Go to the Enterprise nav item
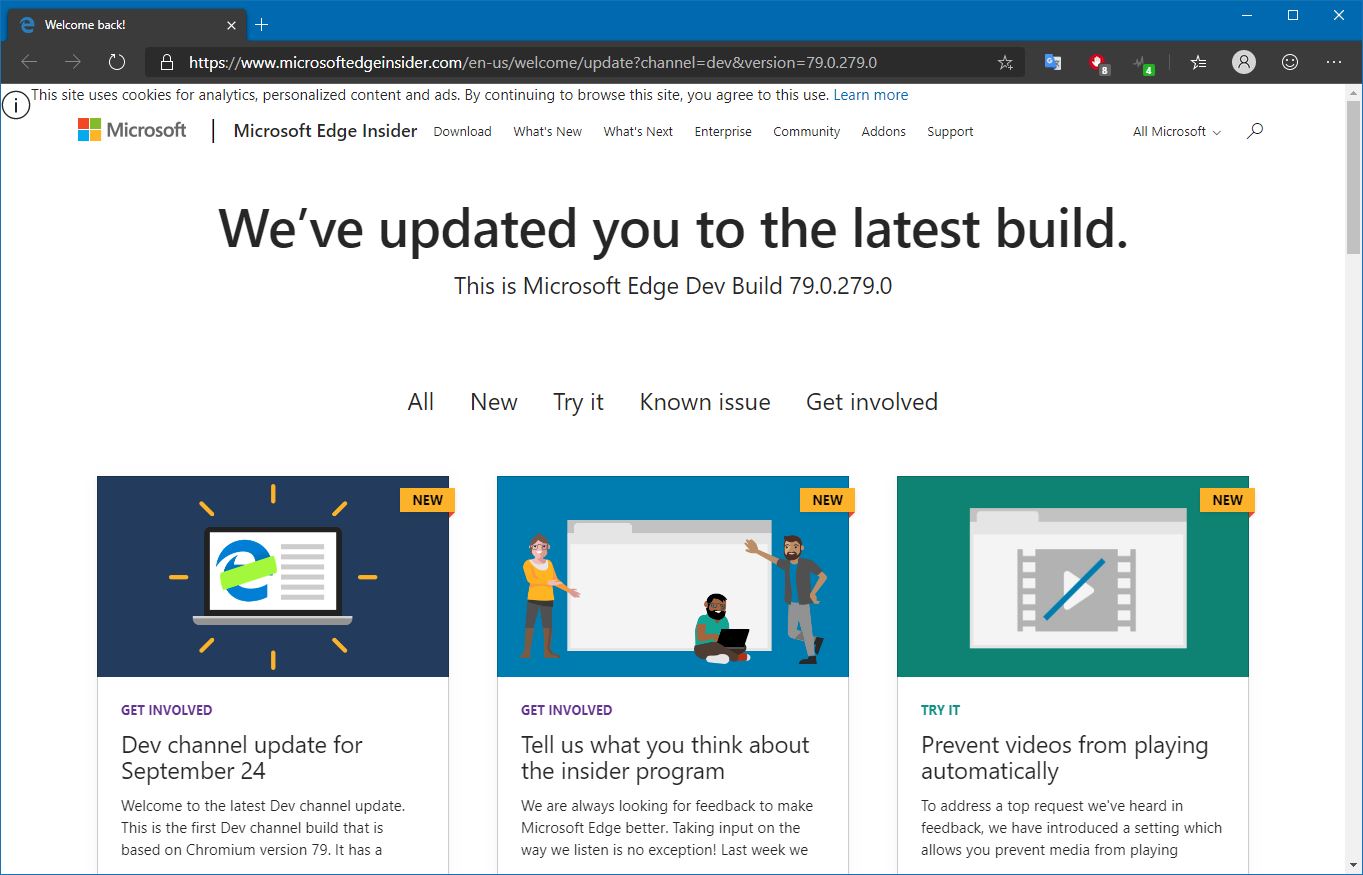Screen dimensions: 1363x875 coord(723,131)
